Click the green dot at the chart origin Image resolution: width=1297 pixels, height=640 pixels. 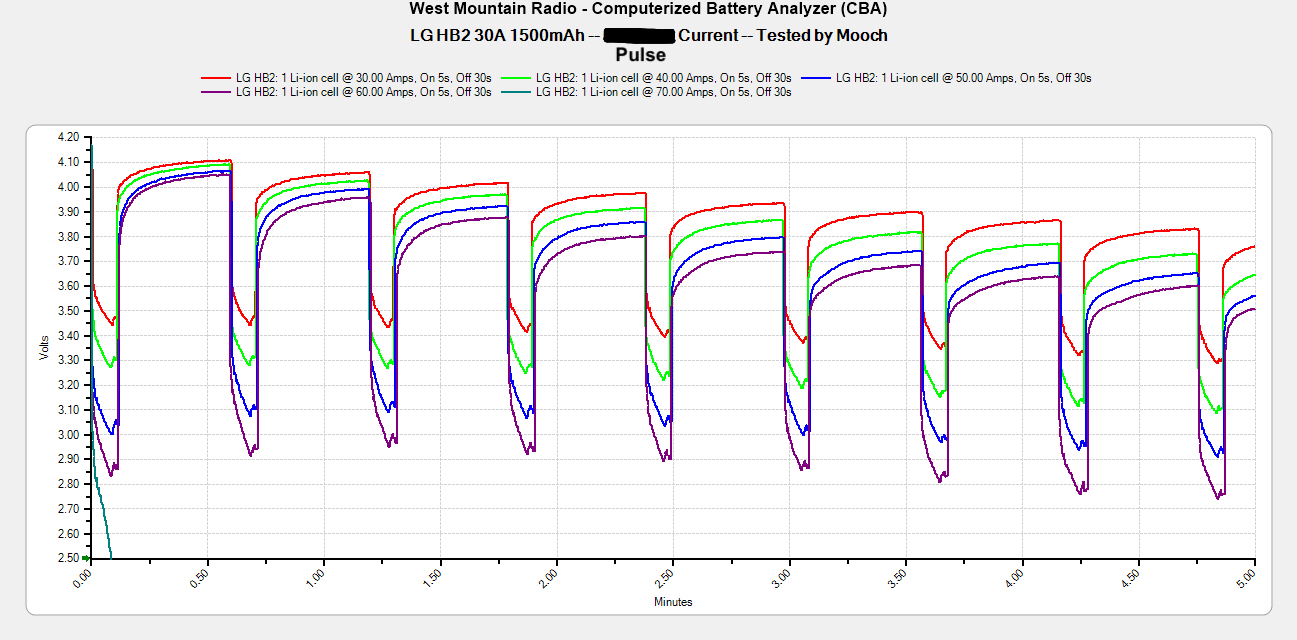point(87,558)
